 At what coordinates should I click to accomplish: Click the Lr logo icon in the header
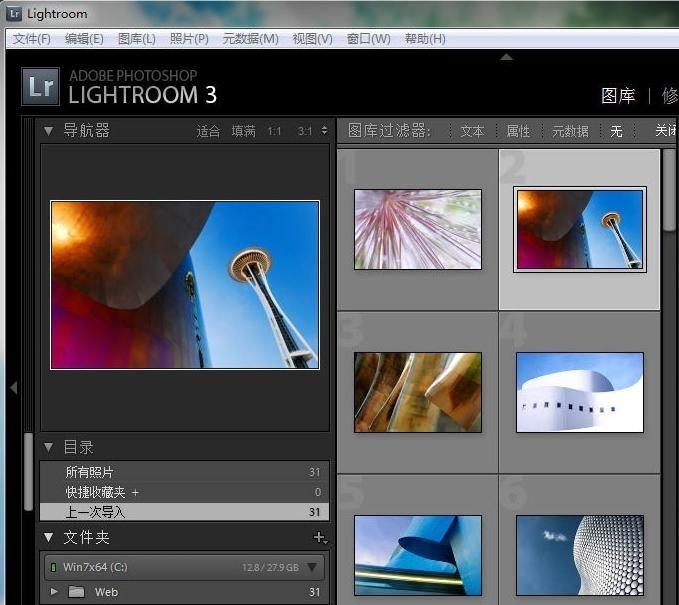pyautogui.click(x=41, y=87)
